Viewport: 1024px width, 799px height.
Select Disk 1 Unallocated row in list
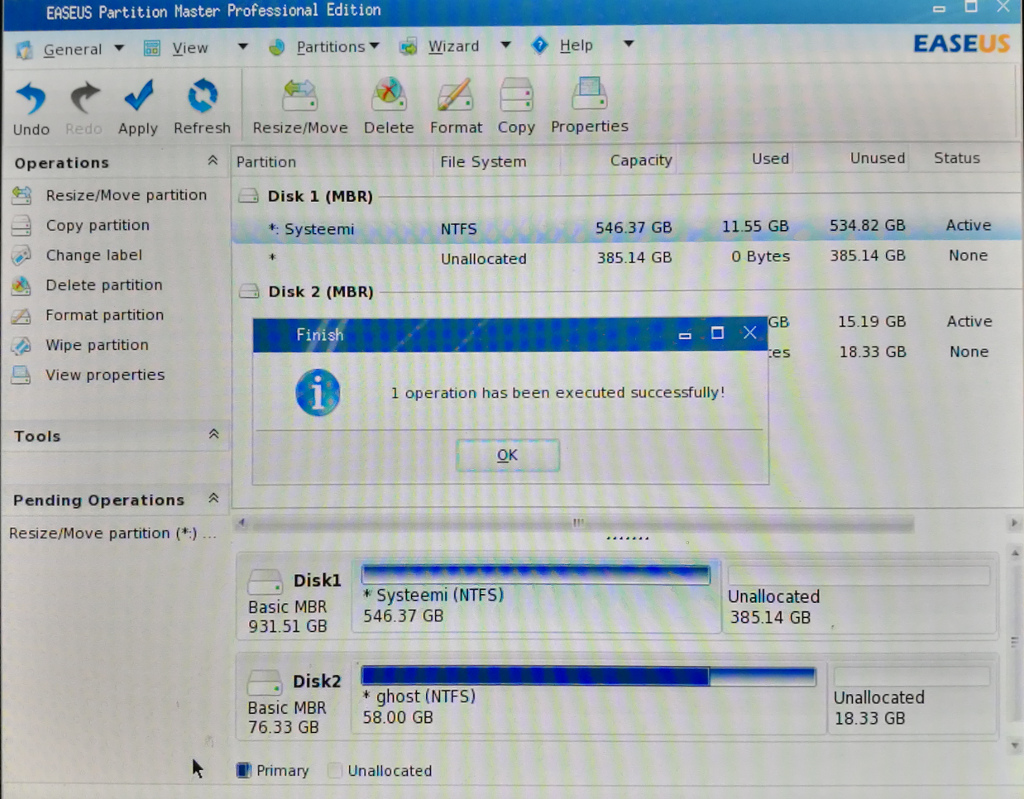[627, 257]
